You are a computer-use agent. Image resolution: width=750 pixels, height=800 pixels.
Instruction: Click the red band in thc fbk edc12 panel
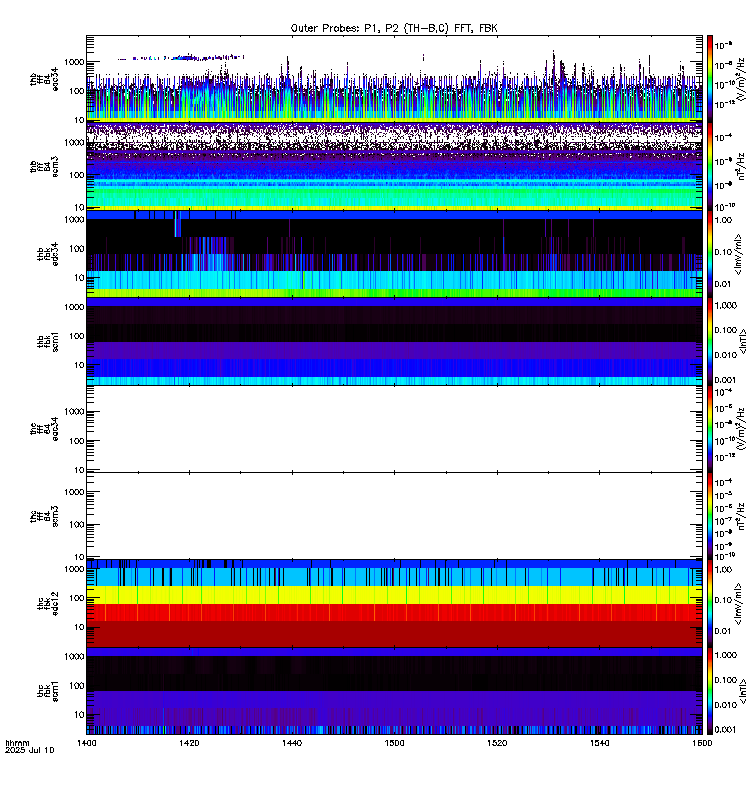pyautogui.click(x=394, y=612)
